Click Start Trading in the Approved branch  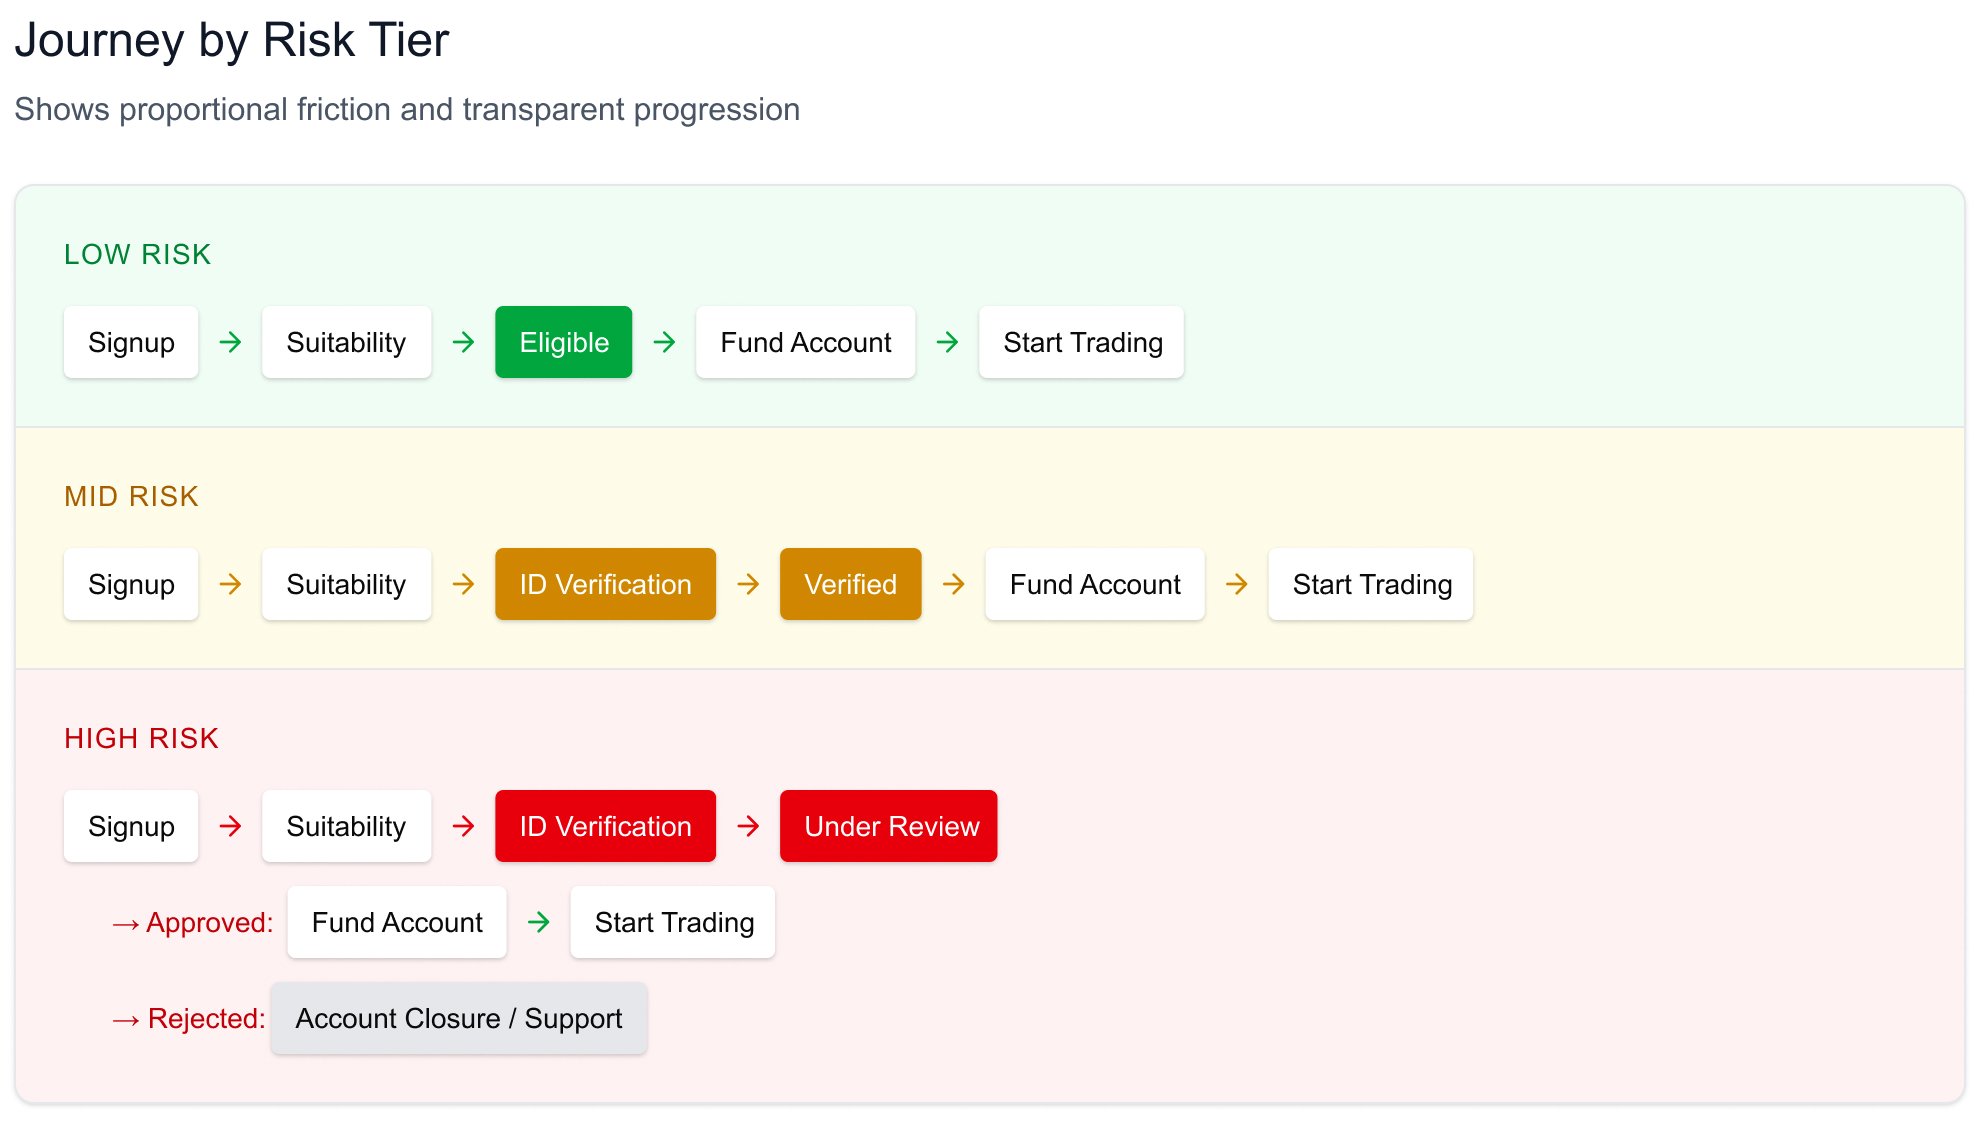[672, 922]
